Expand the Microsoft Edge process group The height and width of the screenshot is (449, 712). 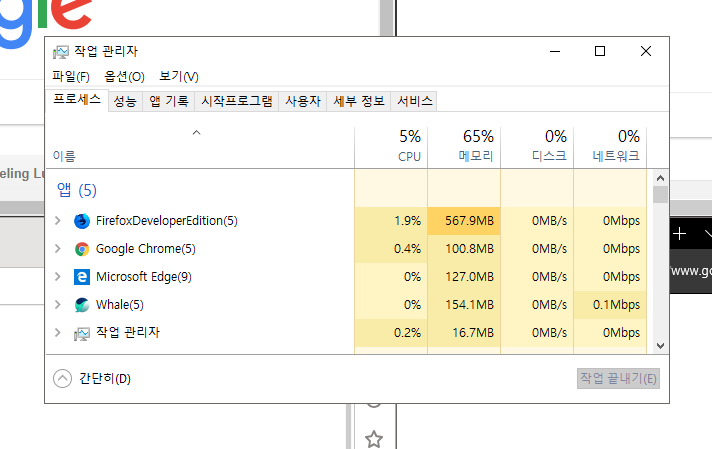pos(58,276)
